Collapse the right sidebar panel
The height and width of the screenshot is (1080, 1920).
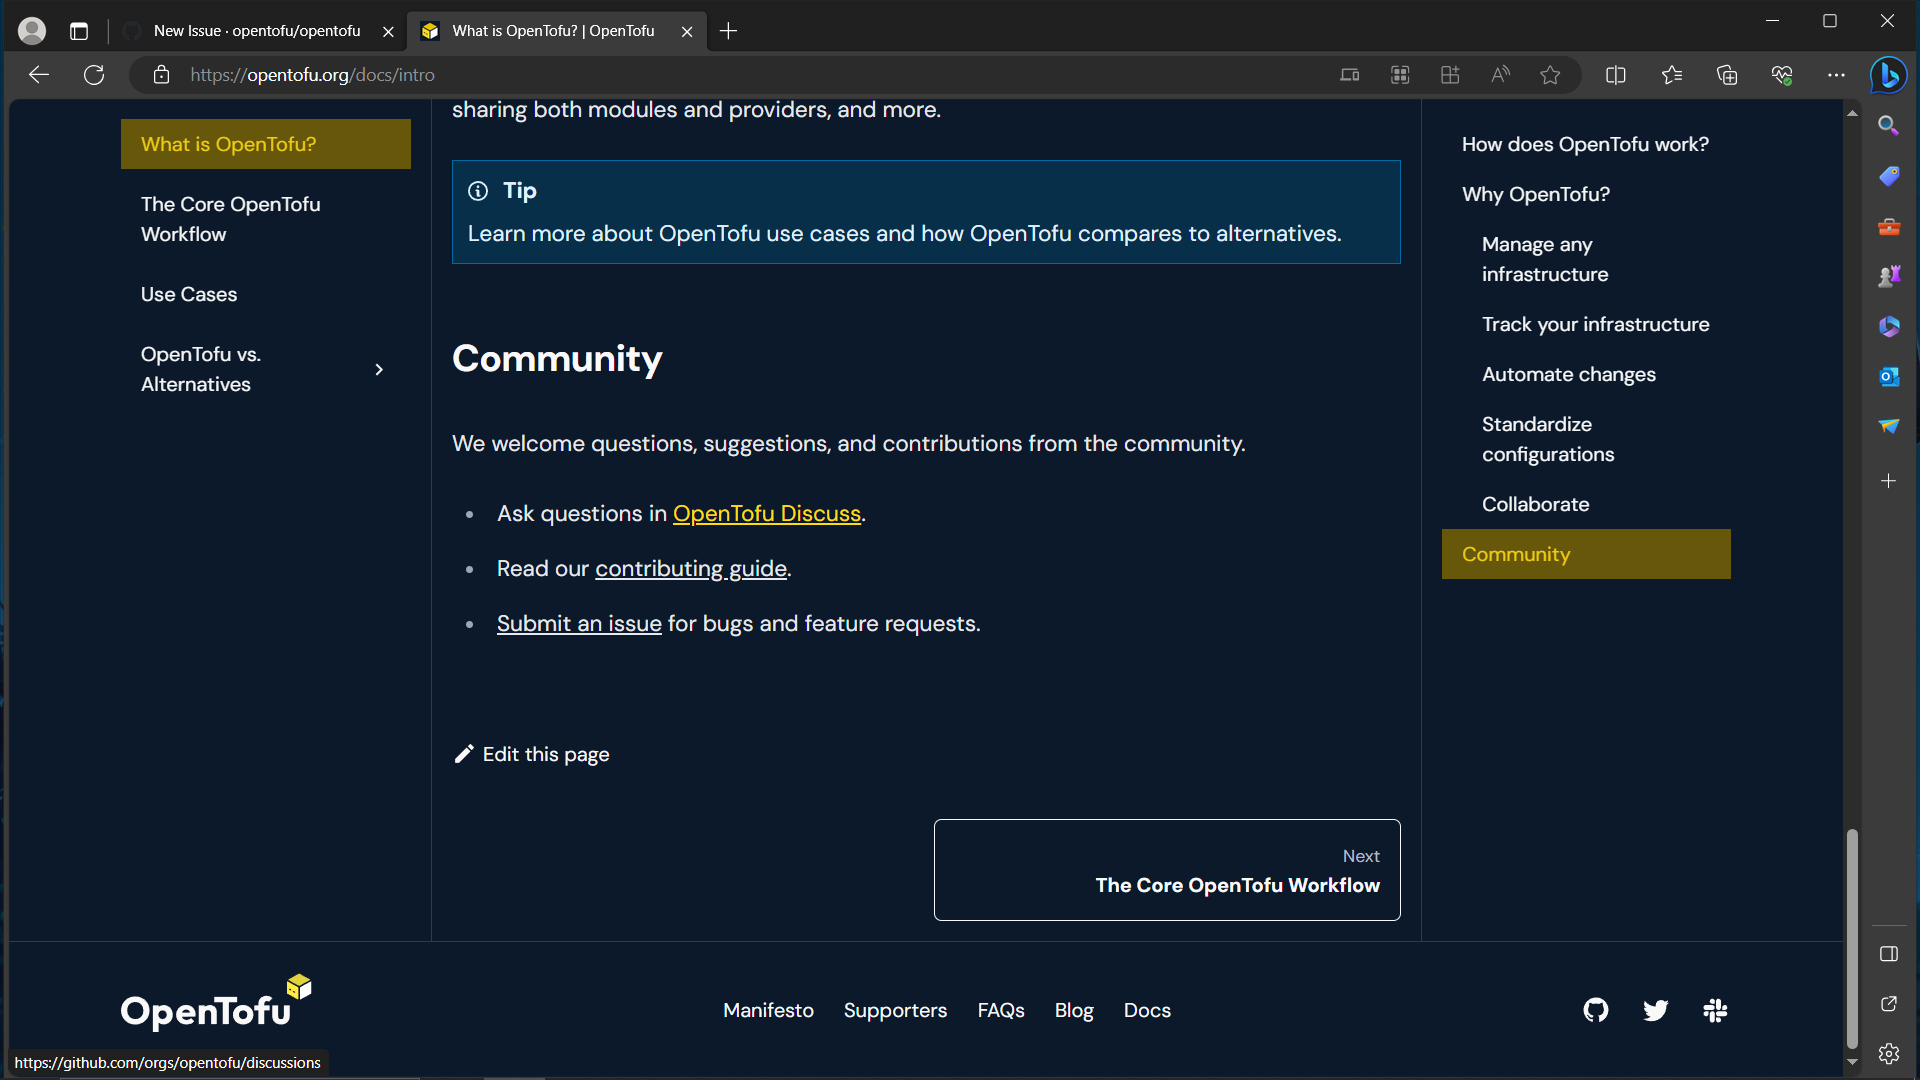click(x=1889, y=954)
